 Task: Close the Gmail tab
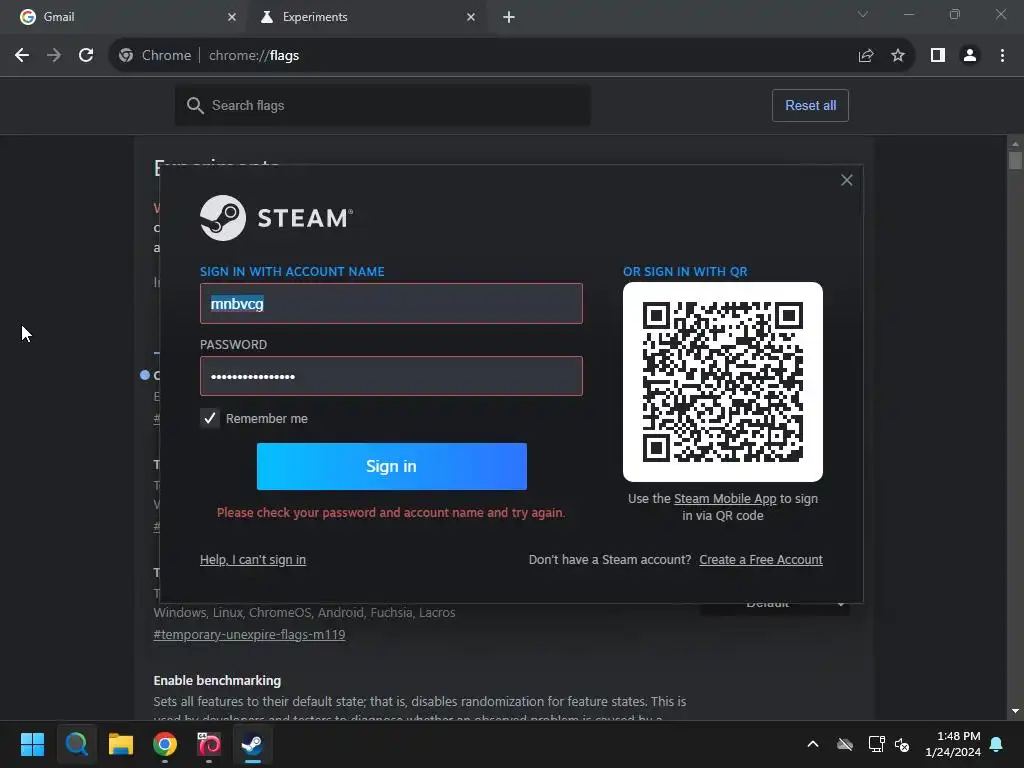[232, 17]
